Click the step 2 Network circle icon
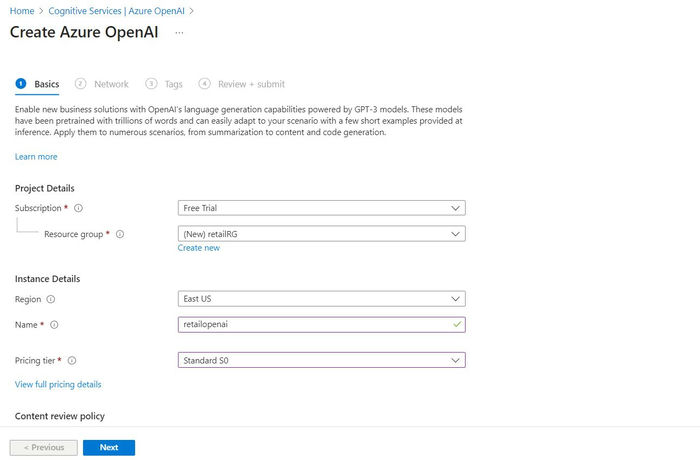 [x=81, y=84]
